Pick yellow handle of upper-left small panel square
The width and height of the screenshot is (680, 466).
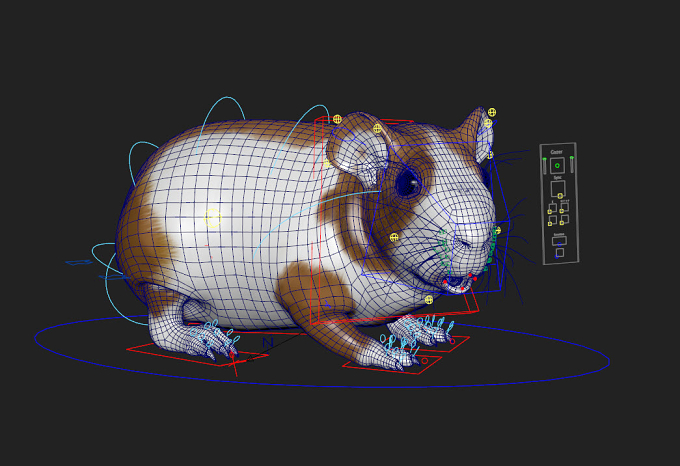tap(549, 212)
